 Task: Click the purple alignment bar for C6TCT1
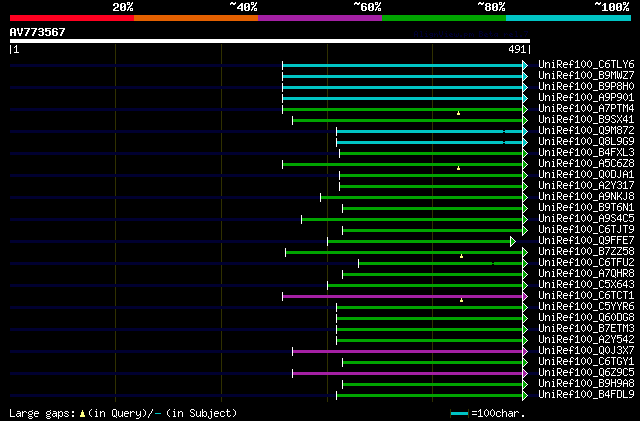(402, 297)
